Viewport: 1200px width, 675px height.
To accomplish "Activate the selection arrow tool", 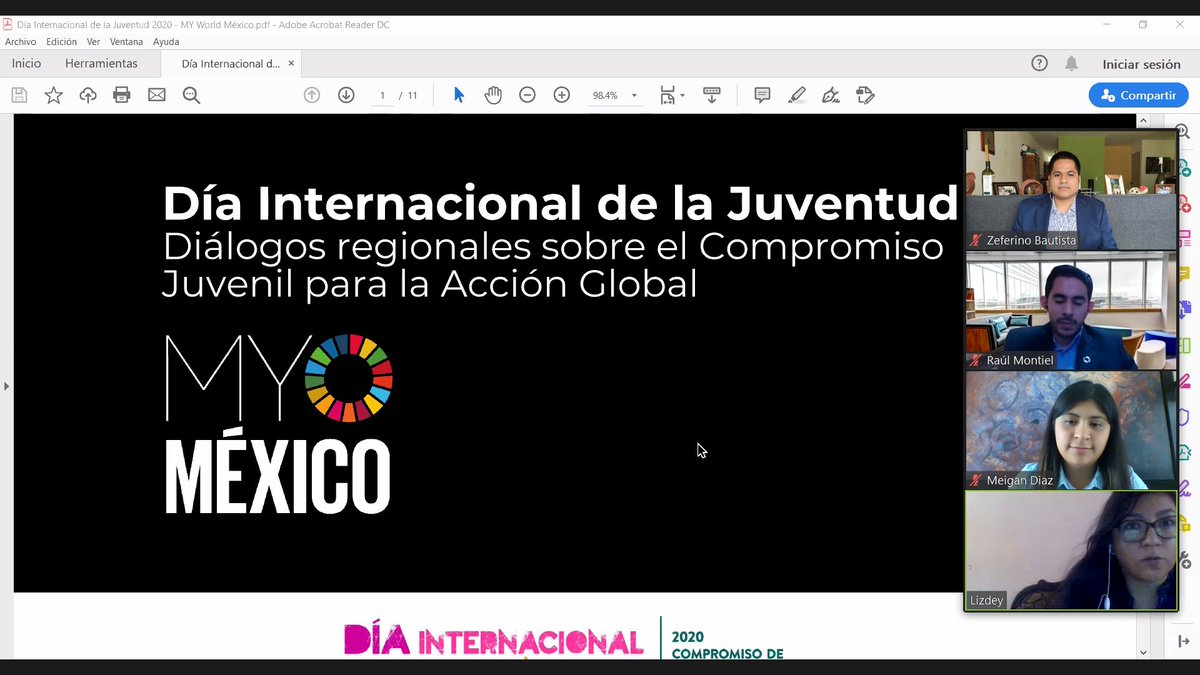I will (x=459, y=95).
